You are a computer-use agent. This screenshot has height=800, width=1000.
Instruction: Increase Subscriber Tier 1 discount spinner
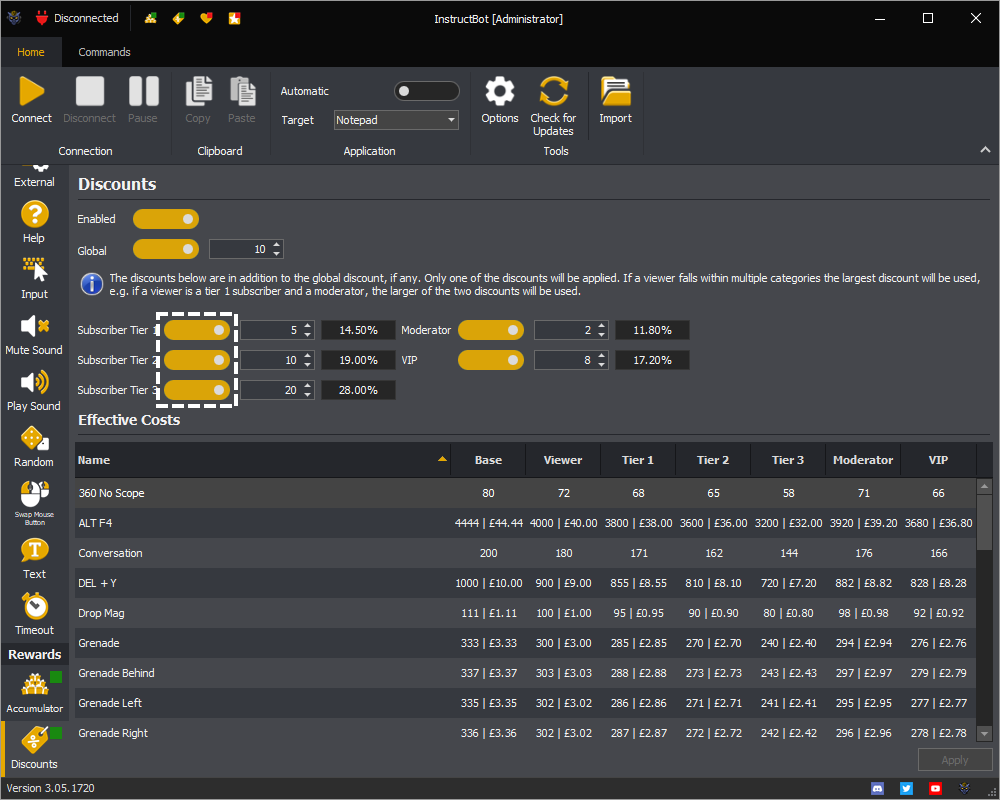pyautogui.click(x=307, y=325)
